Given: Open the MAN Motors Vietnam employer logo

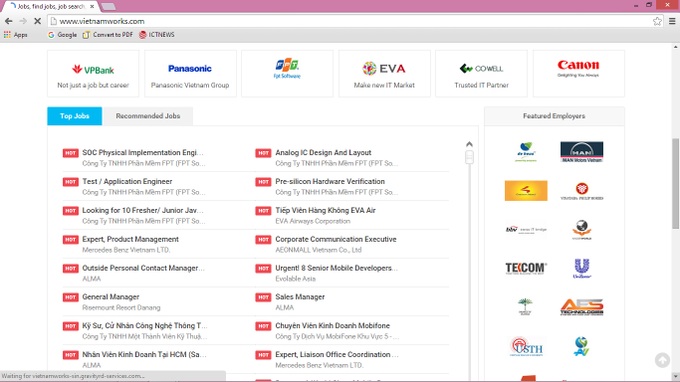Looking at the screenshot, I should pyautogui.click(x=582, y=152).
